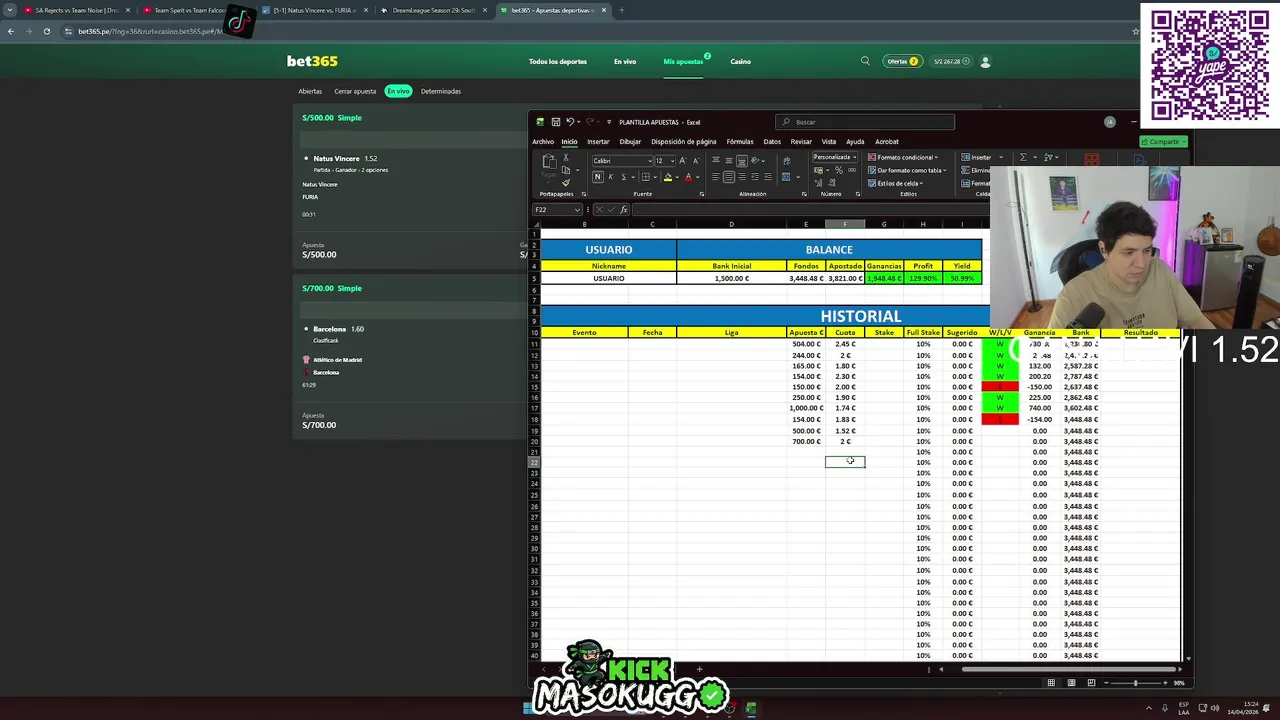The image size is (1280, 720).
Task: Switch to the Vista ribbon tab
Action: 829,141
